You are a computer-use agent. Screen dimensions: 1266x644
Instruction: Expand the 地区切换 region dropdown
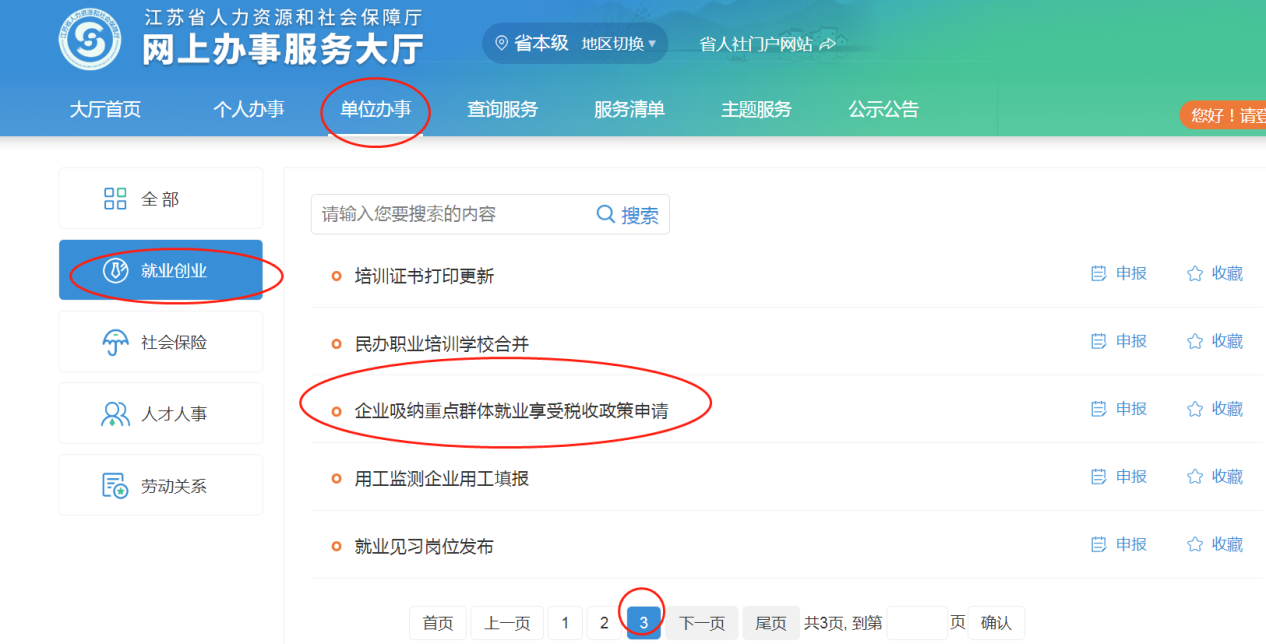[619, 44]
